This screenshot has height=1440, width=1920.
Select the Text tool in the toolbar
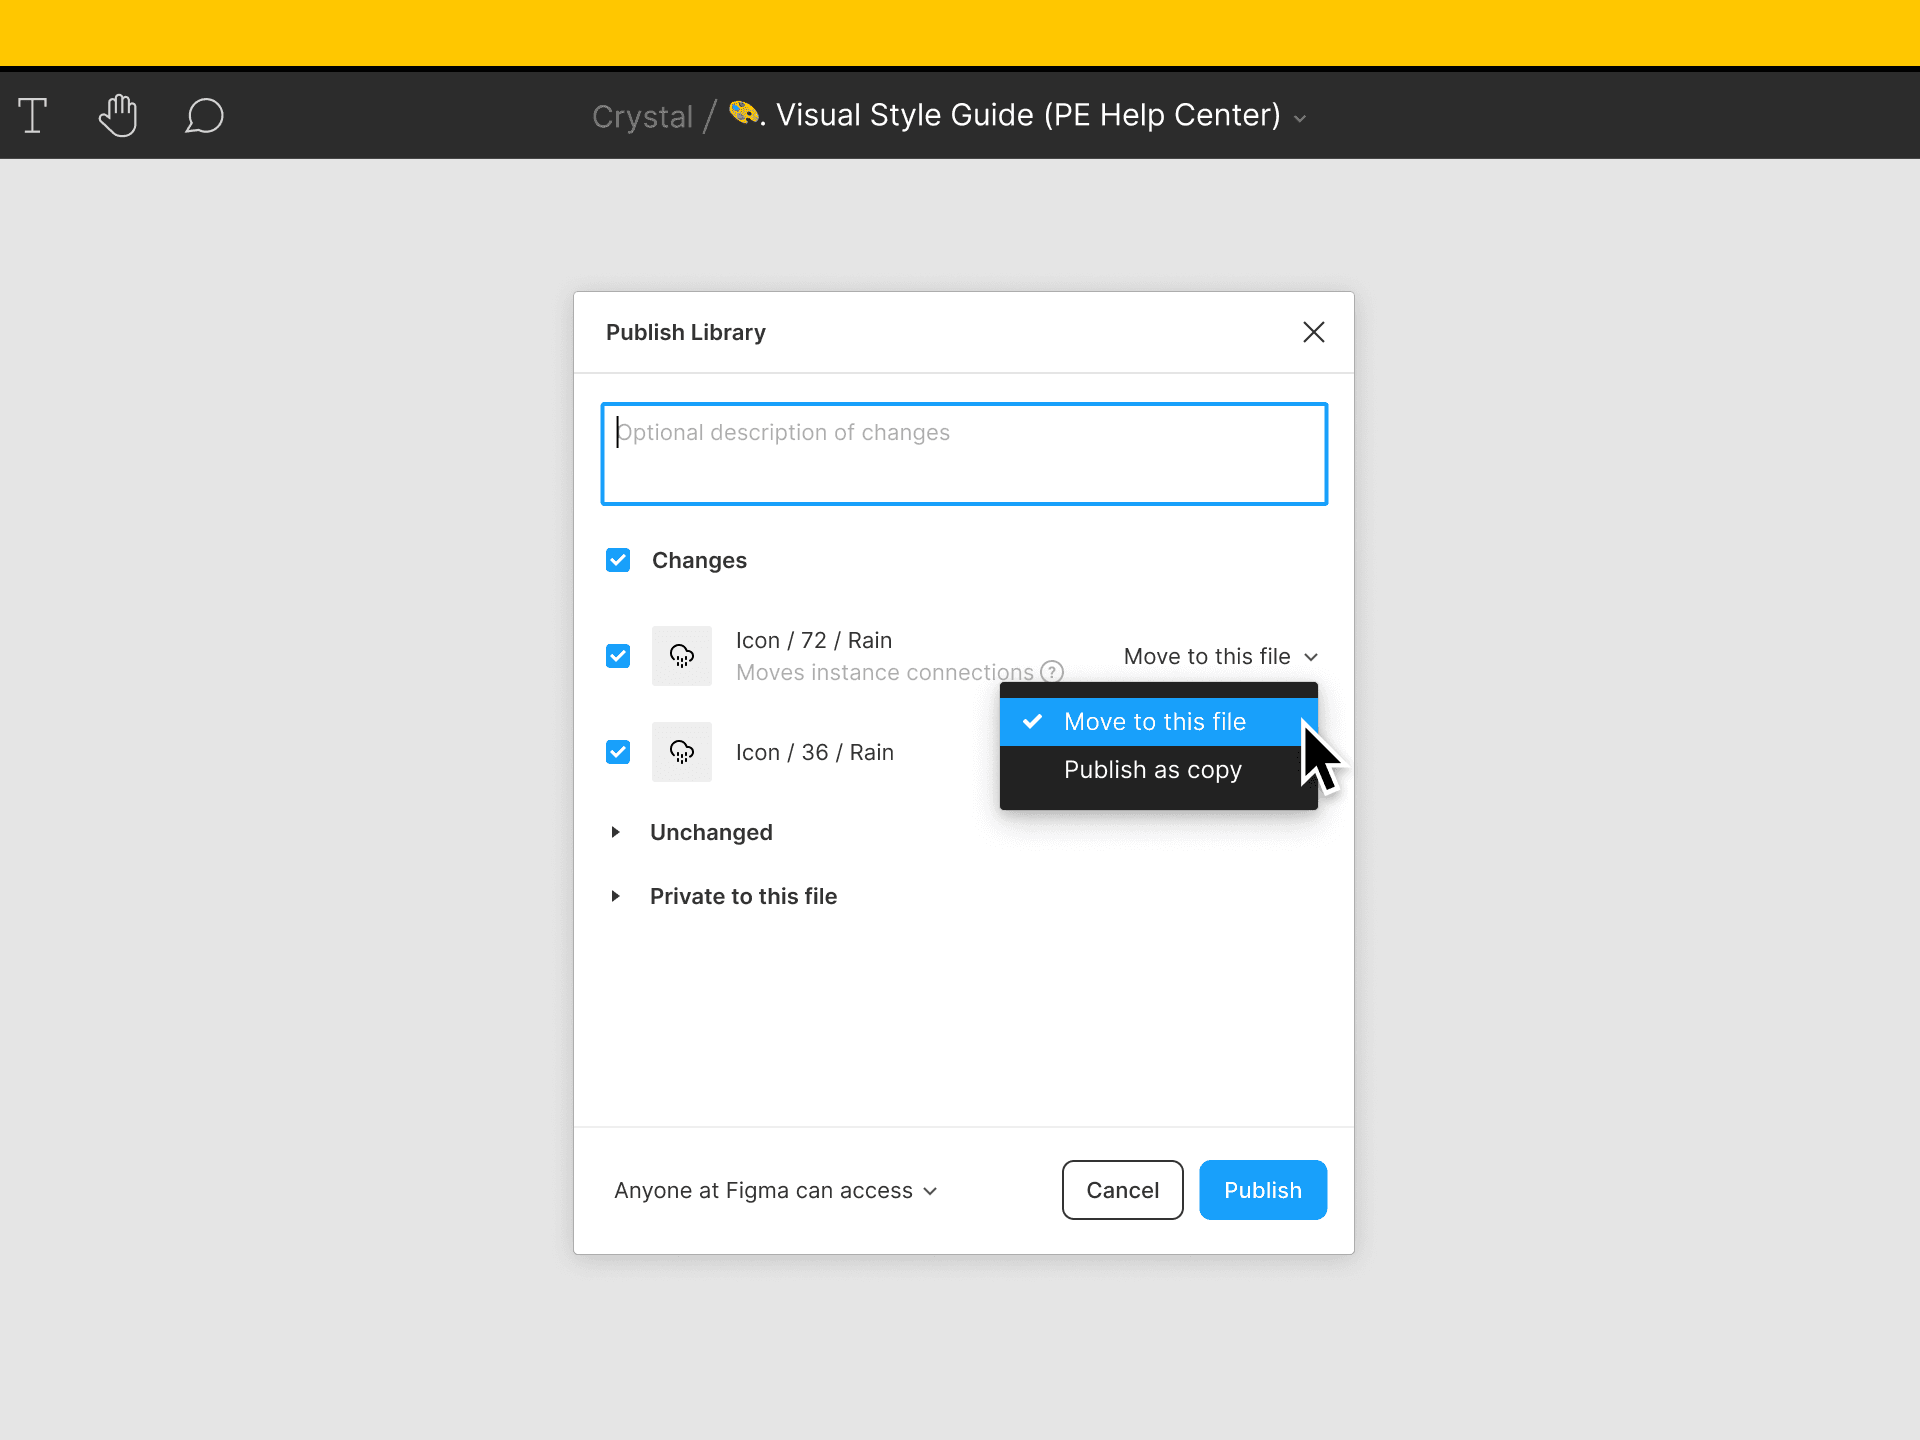[33, 116]
